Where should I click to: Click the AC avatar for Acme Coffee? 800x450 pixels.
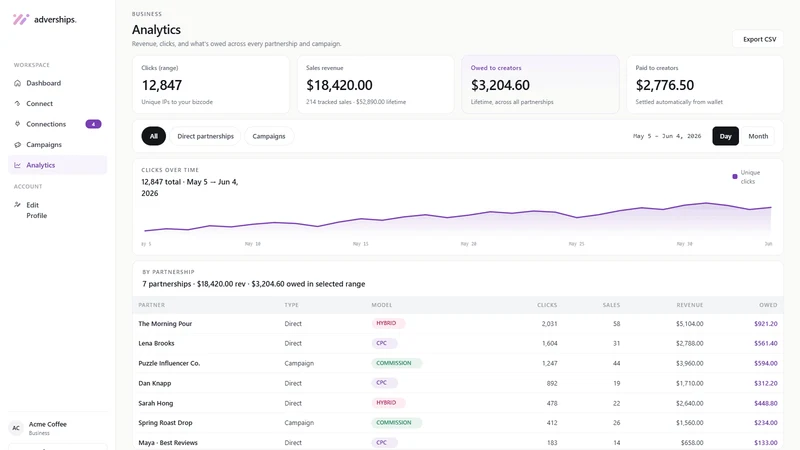point(16,428)
